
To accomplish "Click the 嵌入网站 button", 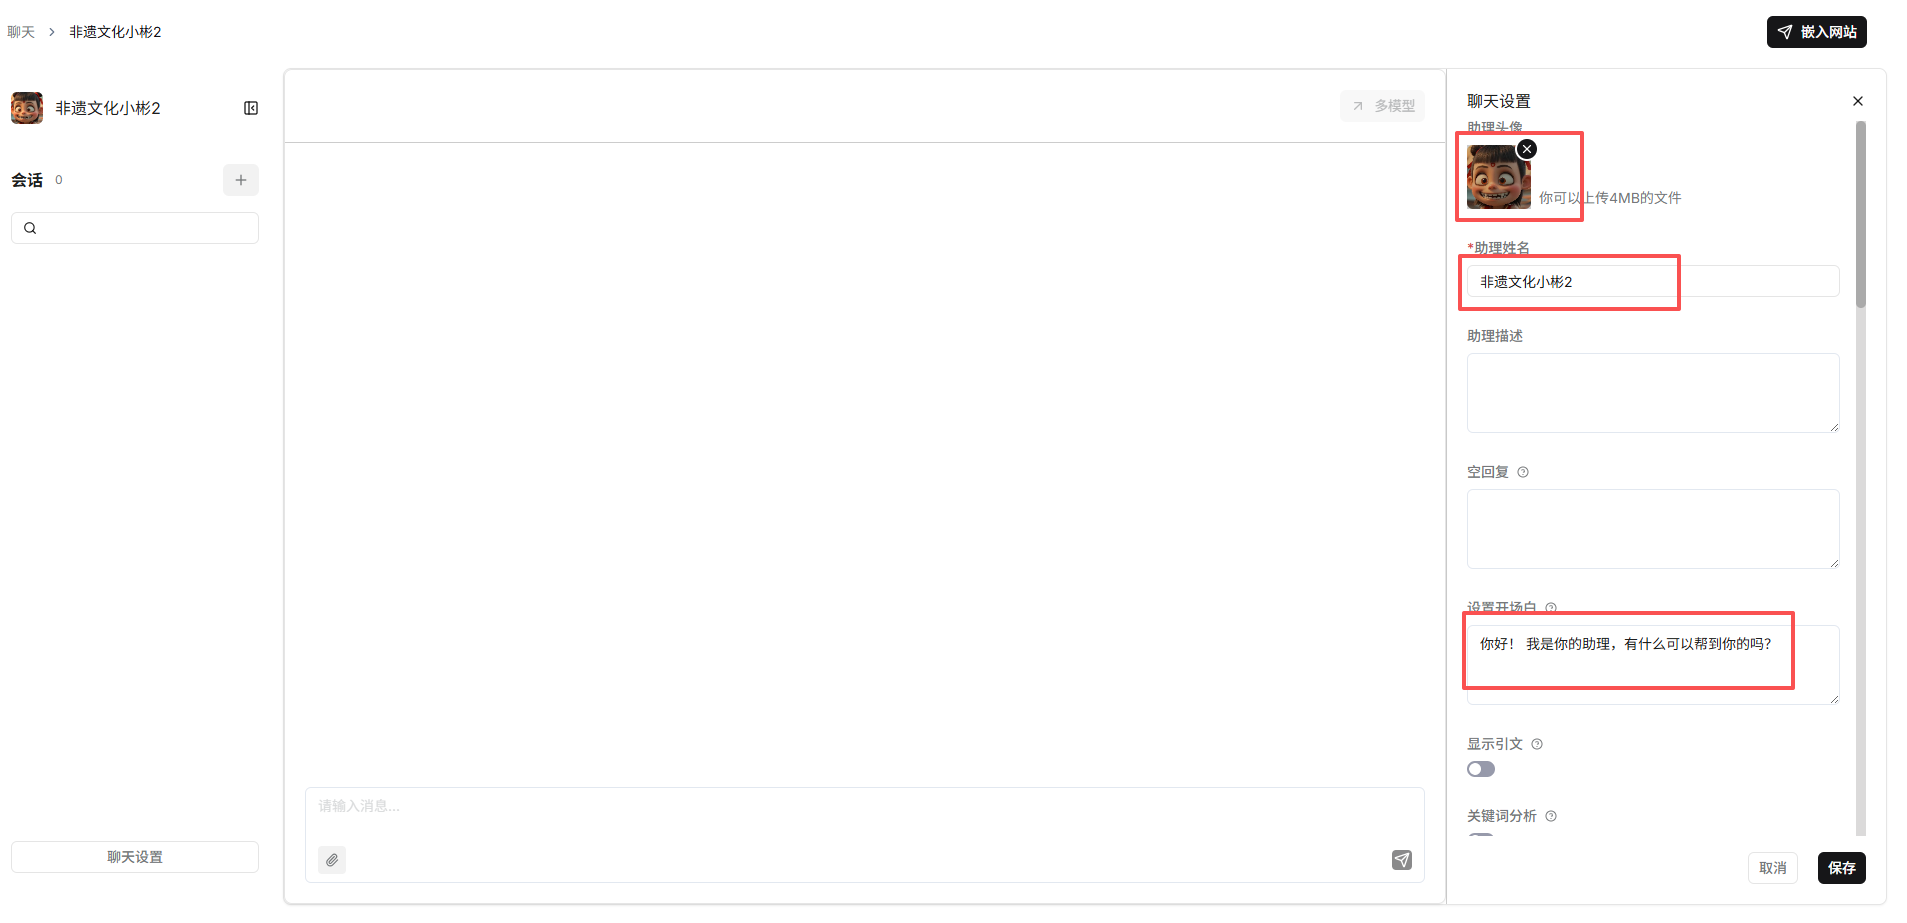I will (1816, 32).
